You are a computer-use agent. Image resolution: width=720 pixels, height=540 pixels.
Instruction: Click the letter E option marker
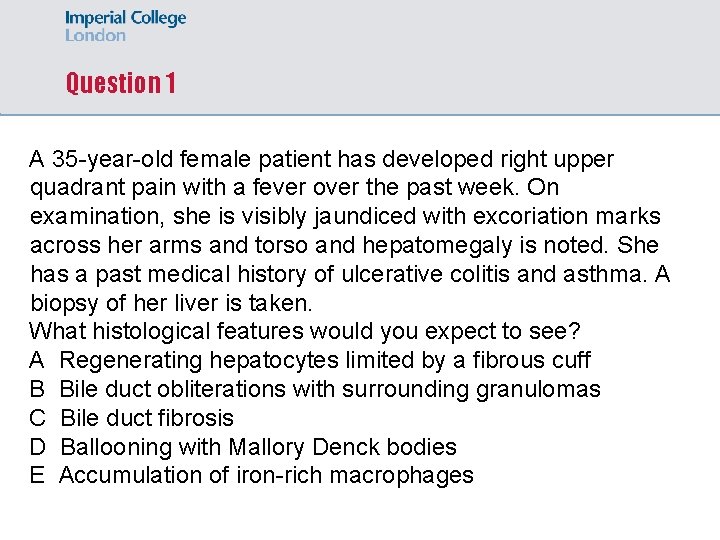click(38, 475)
